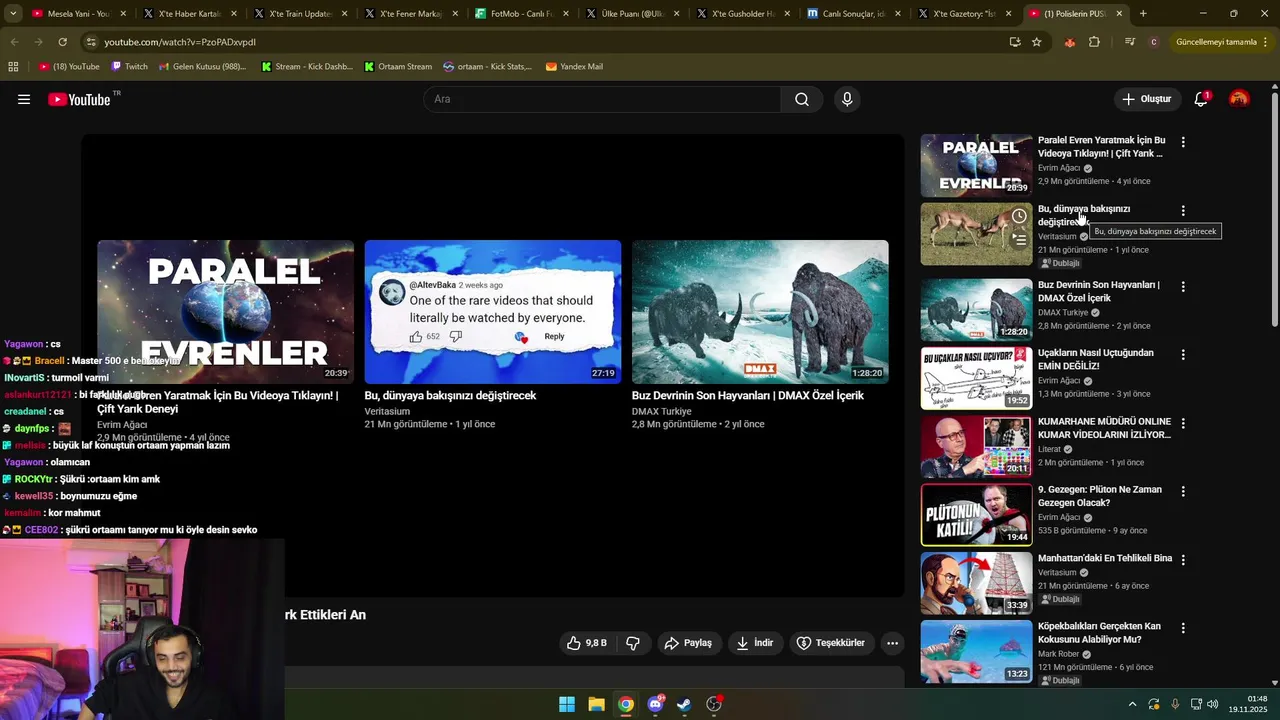
Task: Go back in browser history
Action: coord(14,42)
